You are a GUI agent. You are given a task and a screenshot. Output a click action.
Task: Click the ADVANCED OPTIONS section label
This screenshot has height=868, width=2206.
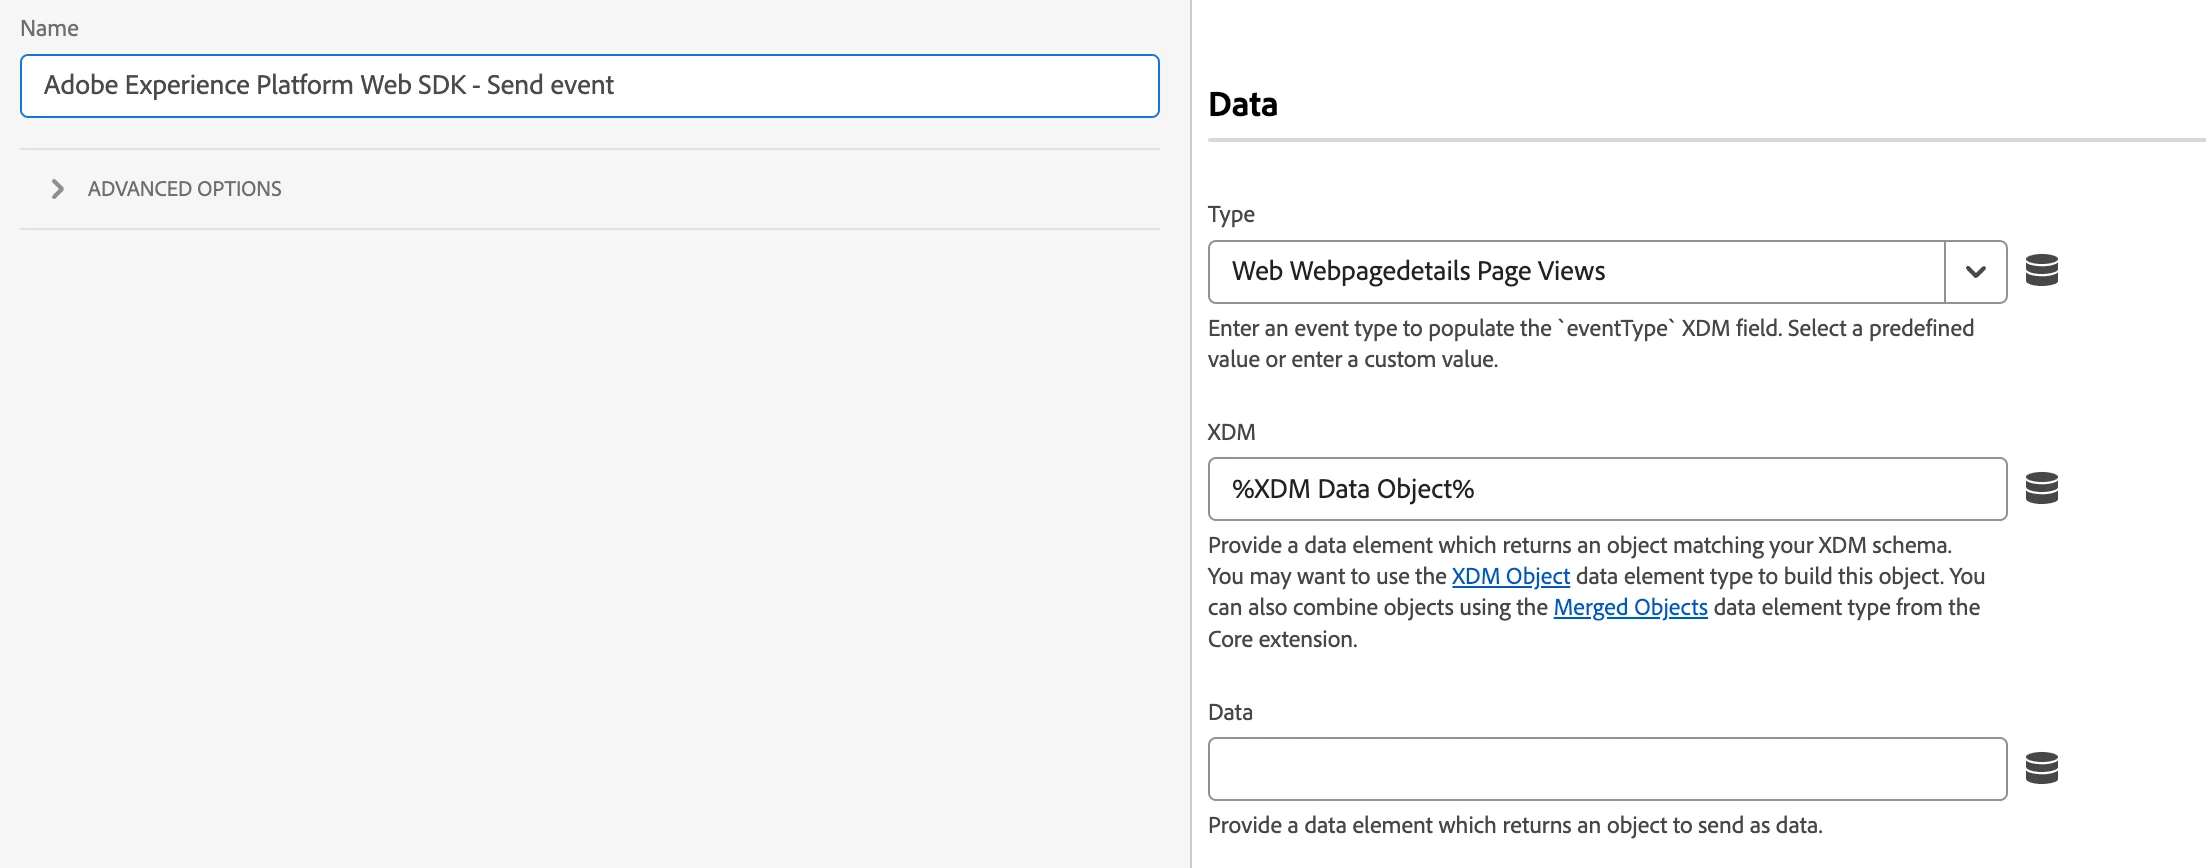(185, 189)
